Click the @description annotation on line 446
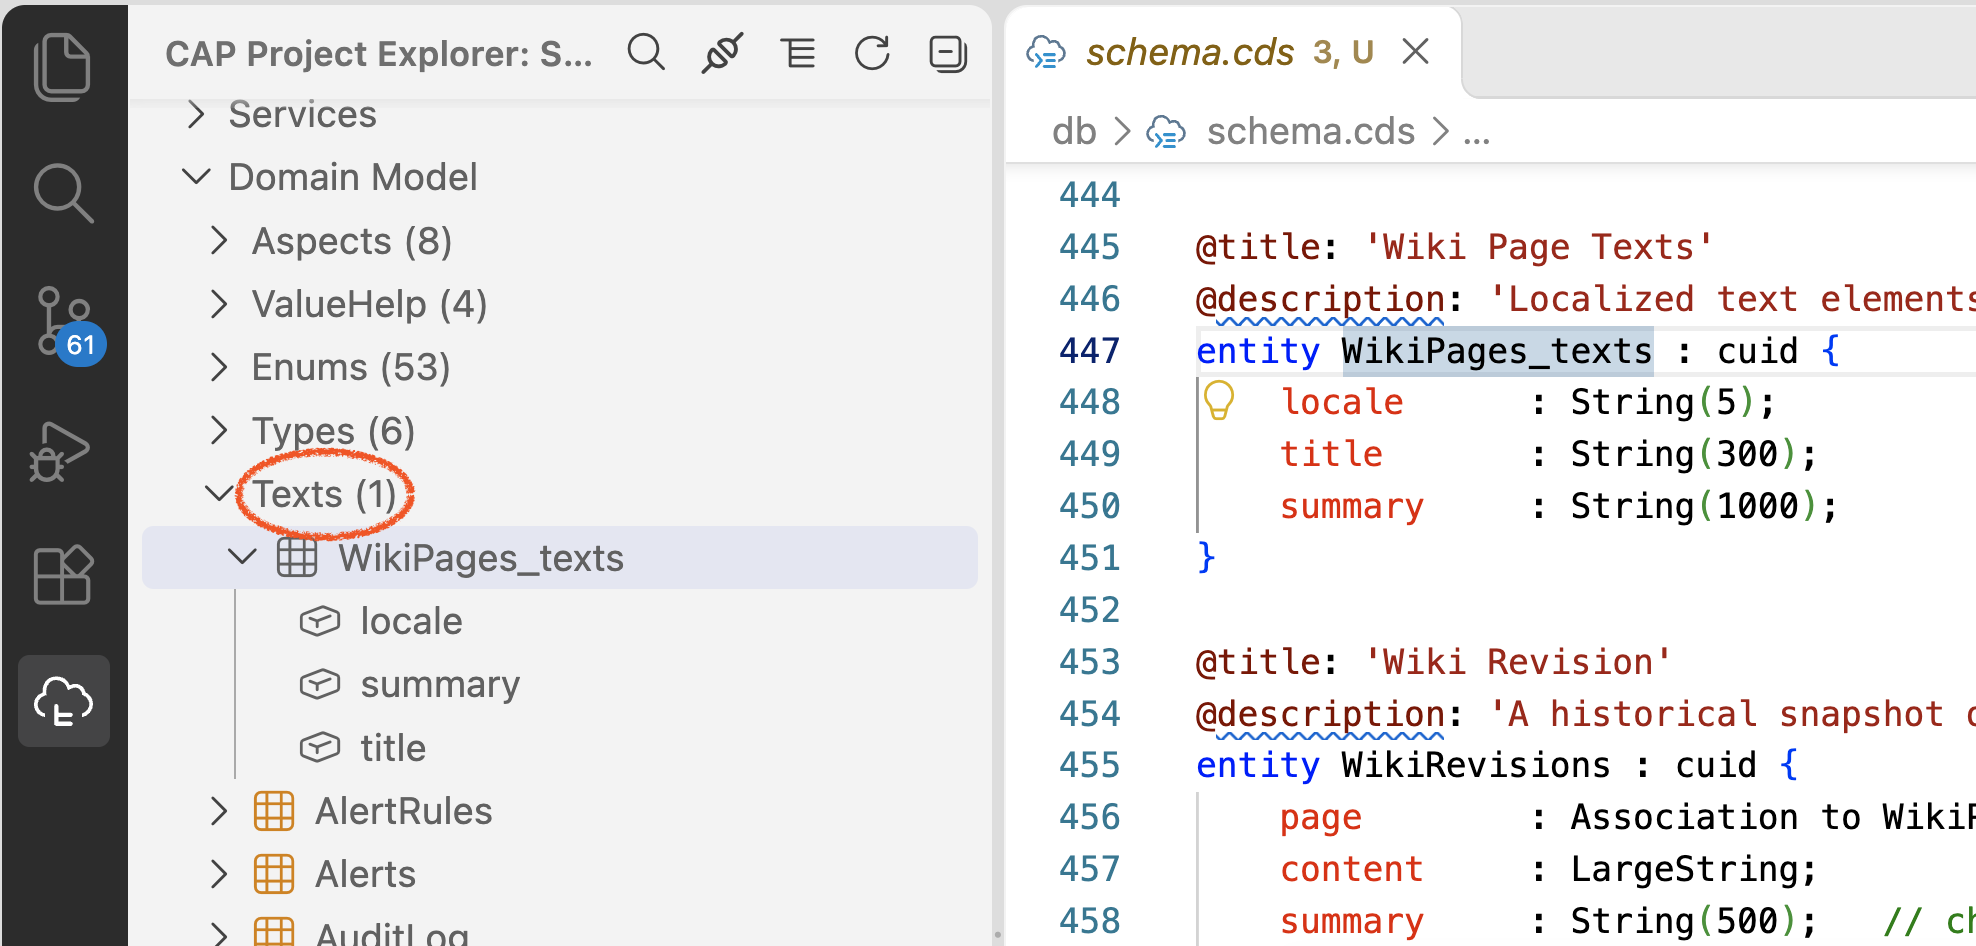This screenshot has height=946, width=1976. tap(1320, 299)
